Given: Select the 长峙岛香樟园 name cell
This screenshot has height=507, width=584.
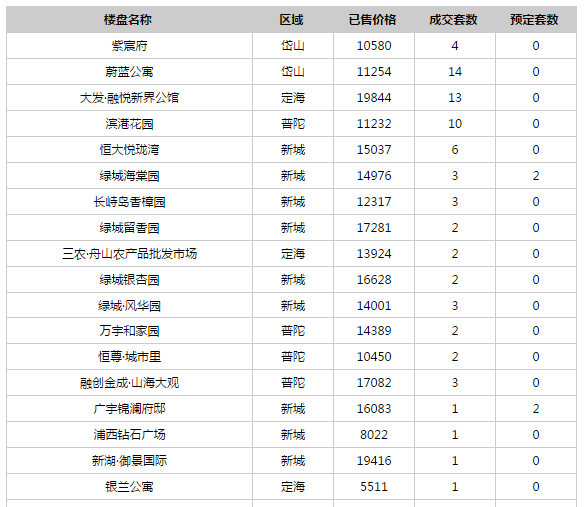Looking at the screenshot, I should (x=129, y=202).
